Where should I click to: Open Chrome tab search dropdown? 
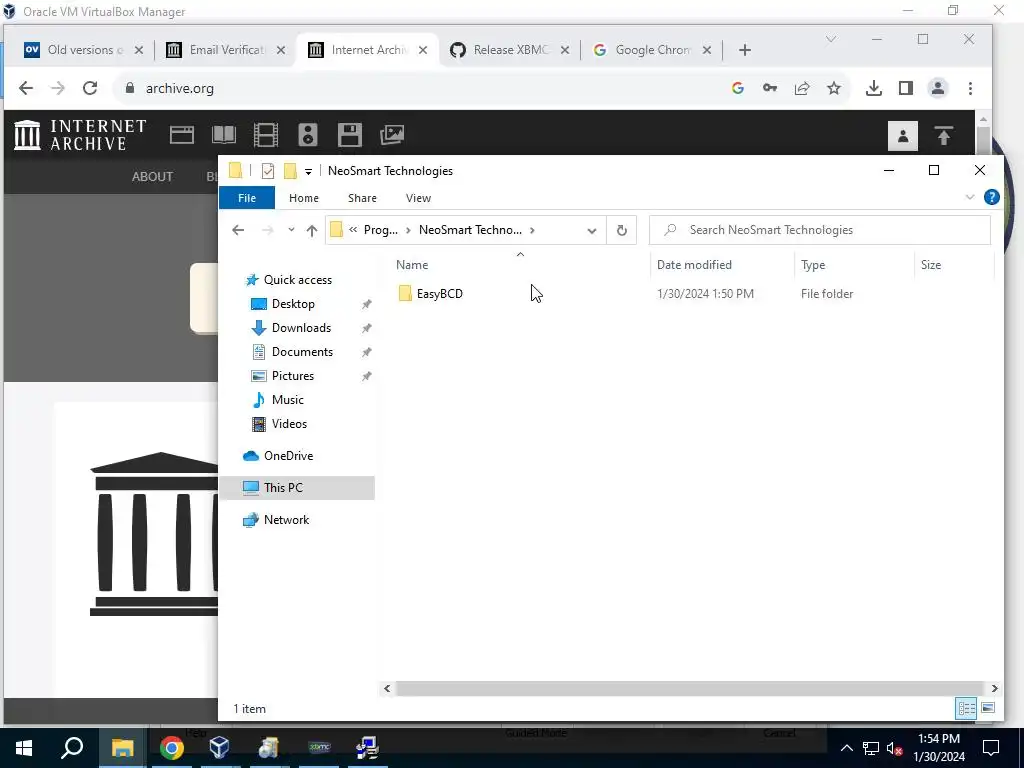point(831,39)
